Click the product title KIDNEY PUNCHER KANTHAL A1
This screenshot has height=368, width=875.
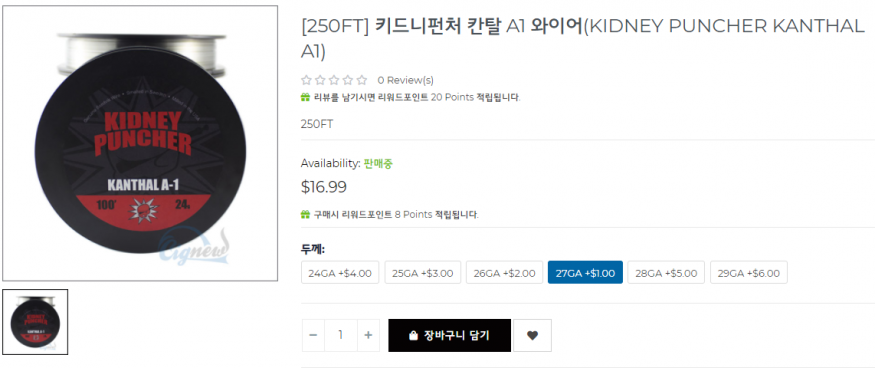click(x=583, y=37)
